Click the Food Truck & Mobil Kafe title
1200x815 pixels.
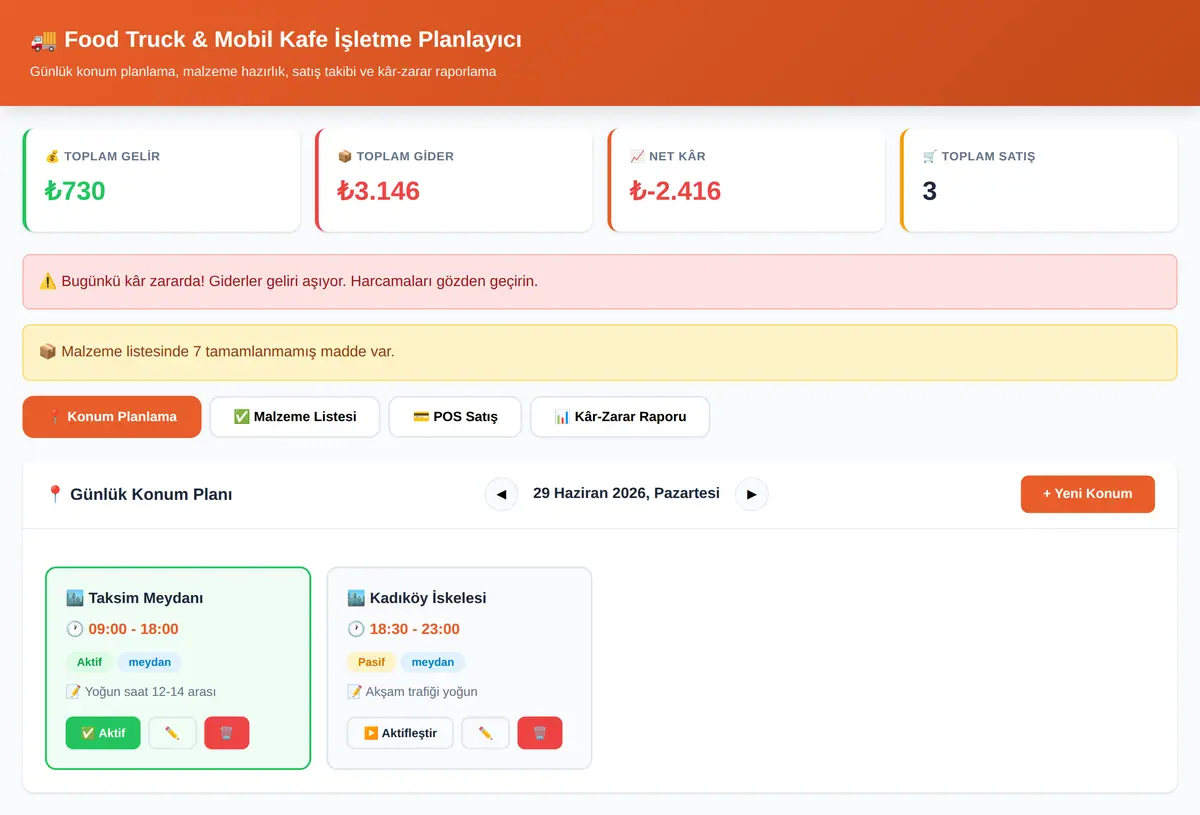[276, 40]
